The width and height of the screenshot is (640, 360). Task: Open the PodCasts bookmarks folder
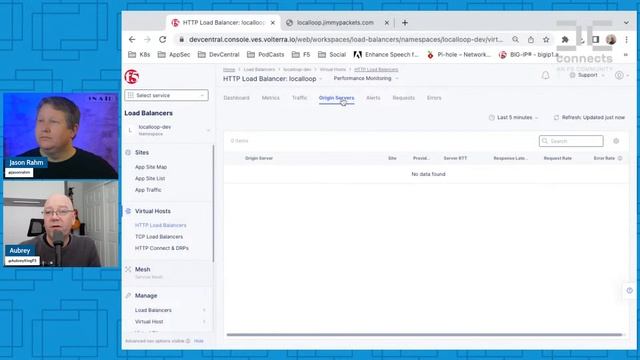point(266,54)
